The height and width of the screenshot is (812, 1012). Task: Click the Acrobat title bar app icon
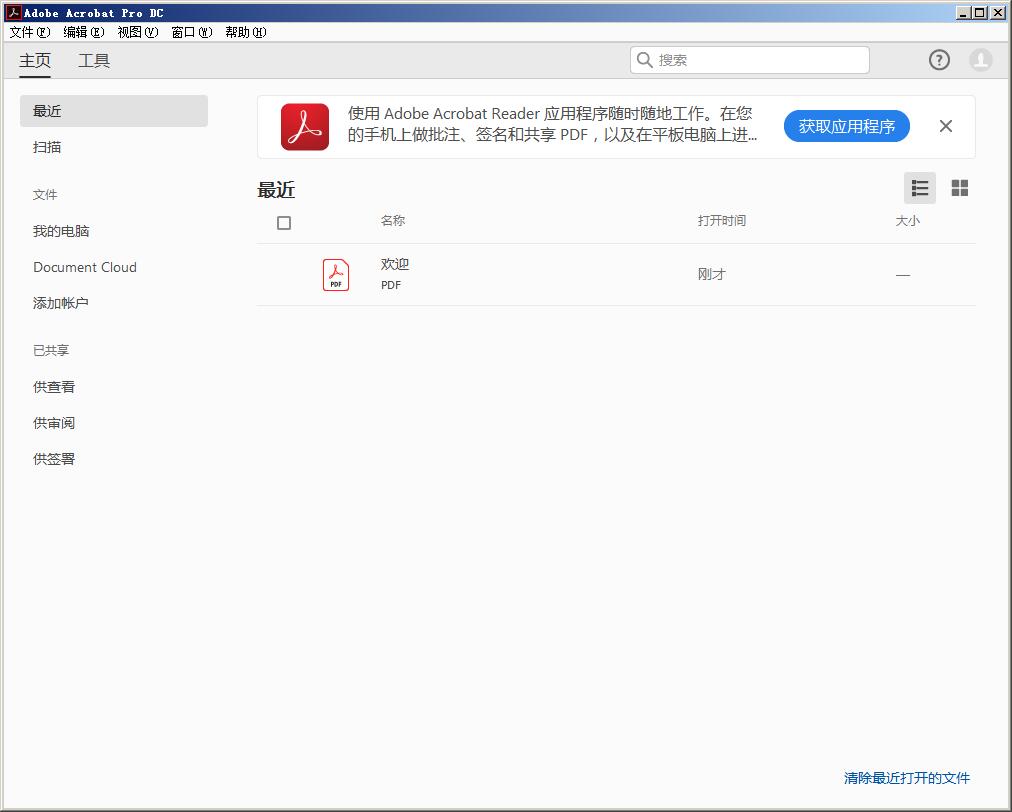14,12
